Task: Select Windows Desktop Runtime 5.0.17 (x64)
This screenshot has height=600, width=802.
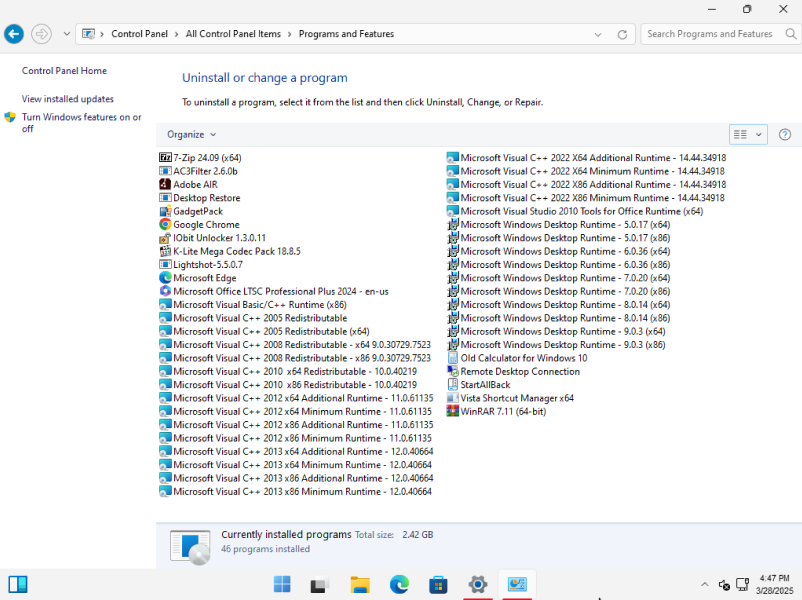Action: 559,224
